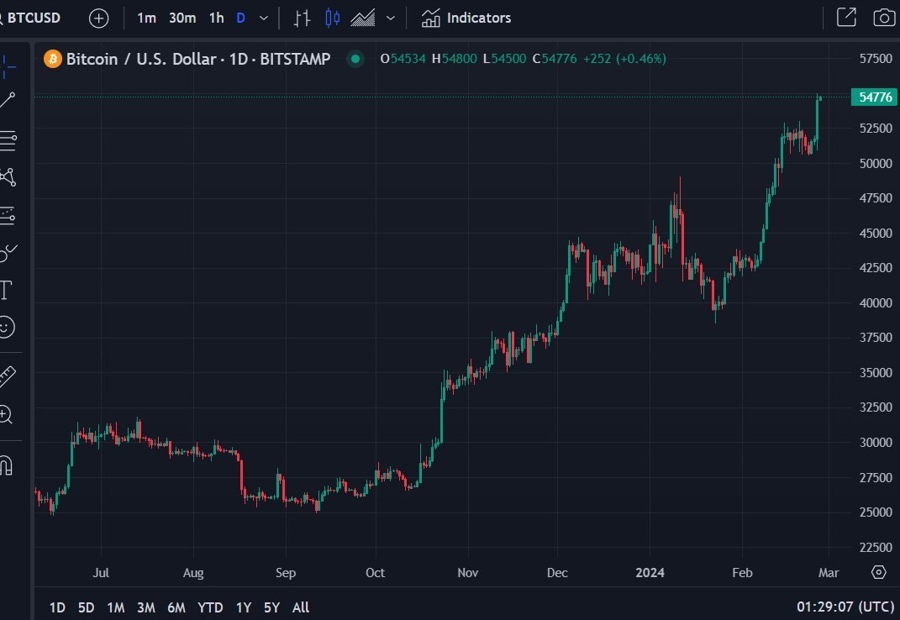Set range to 5D
Image resolution: width=900 pixels, height=620 pixels.
(86, 607)
